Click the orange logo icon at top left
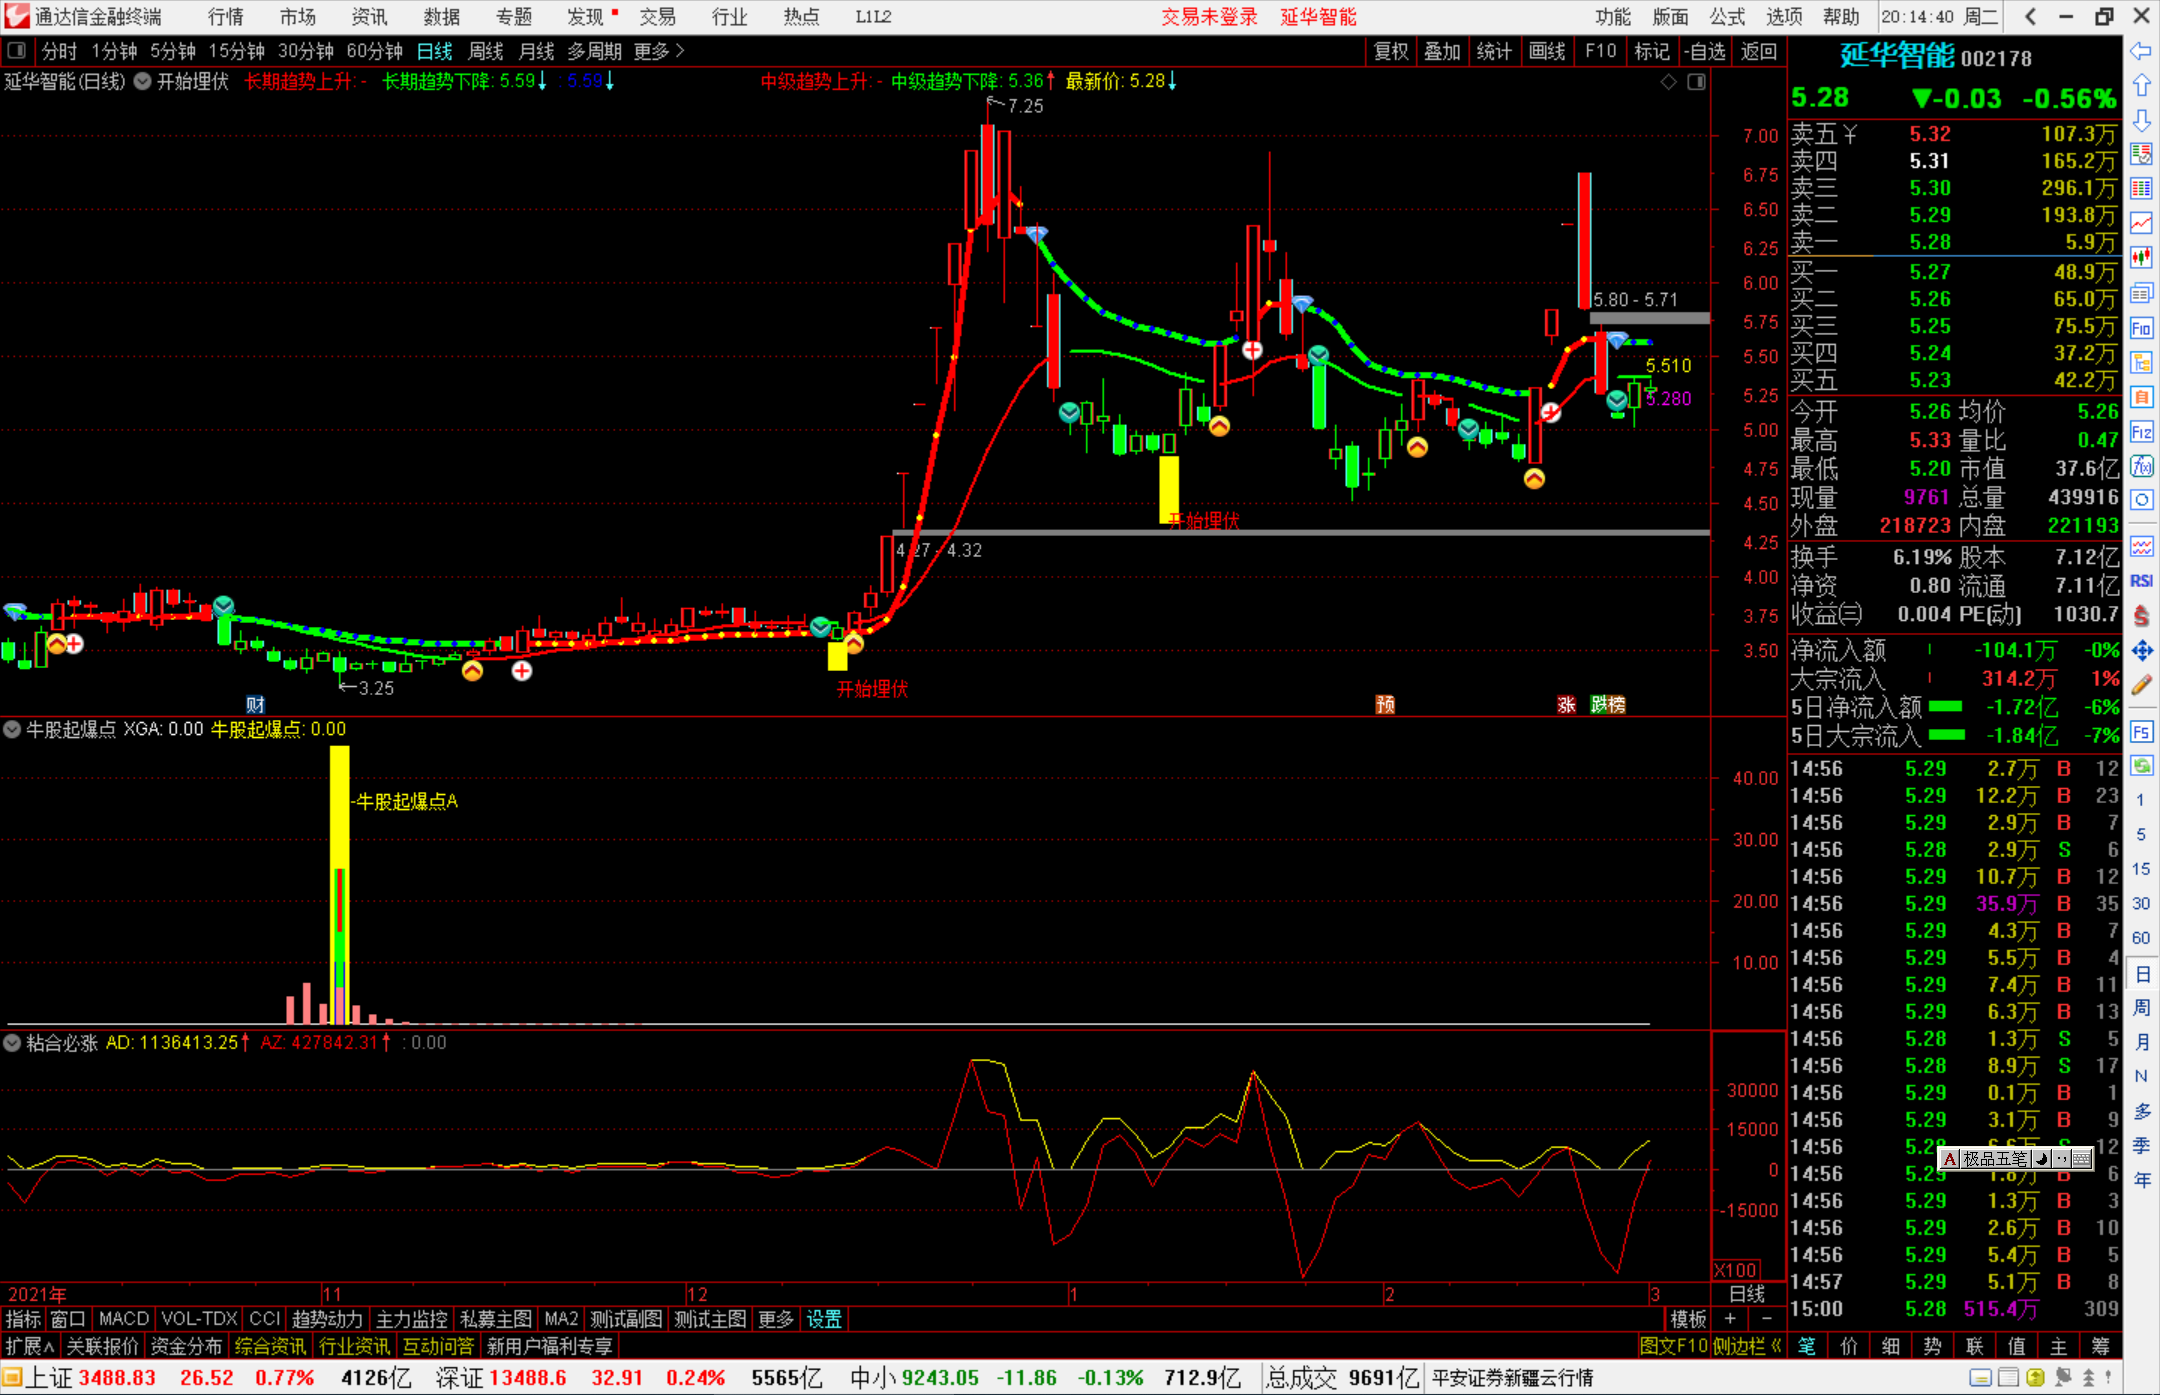The image size is (2160, 1395). (x=16, y=16)
